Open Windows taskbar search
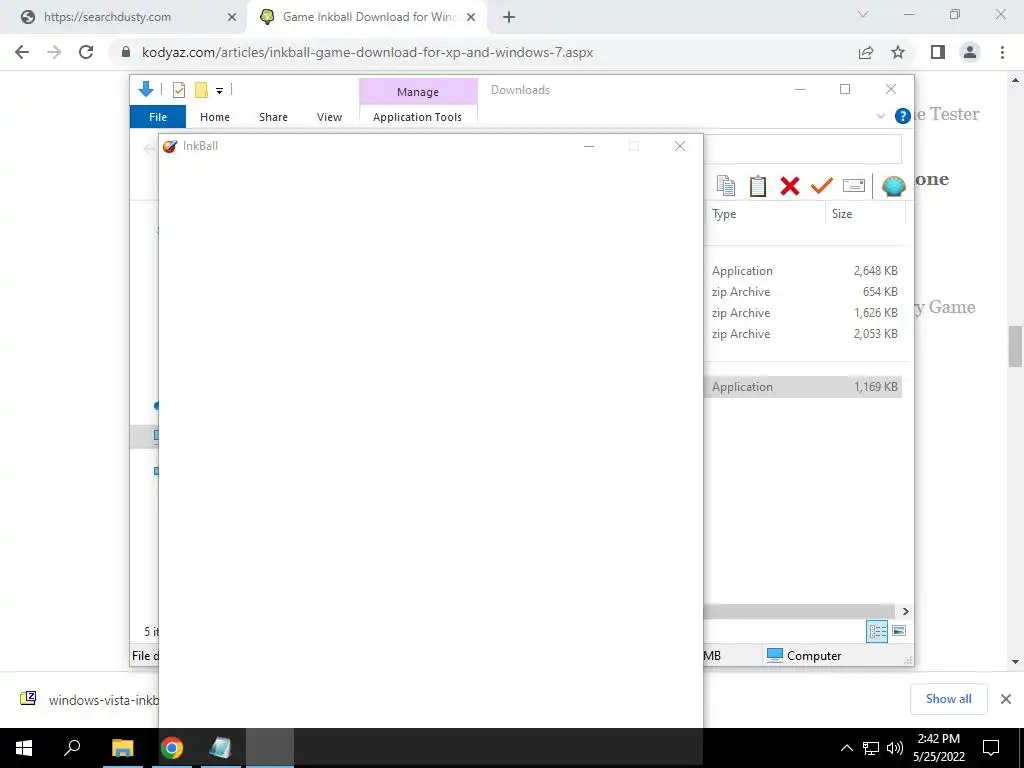1024x768 pixels. 72,748
